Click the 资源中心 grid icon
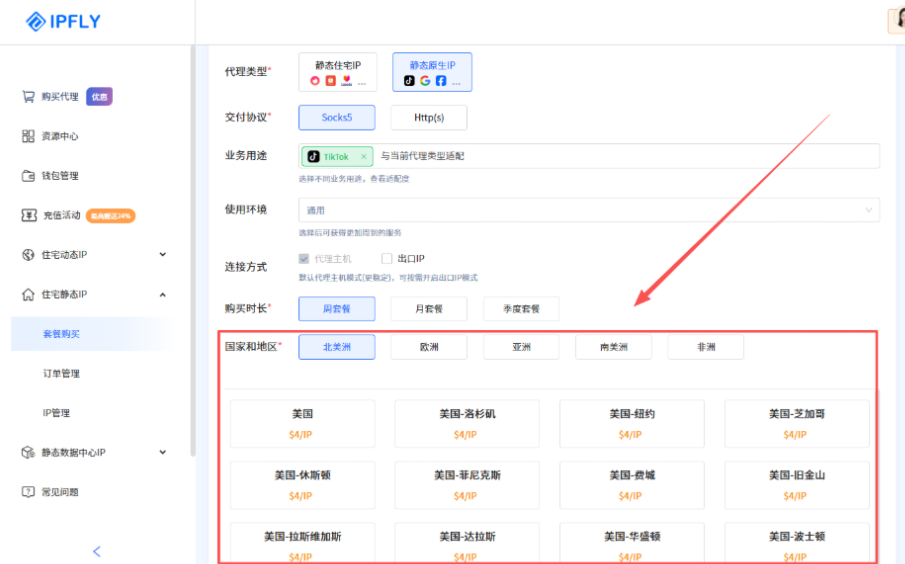The width and height of the screenshot is (905, 564). [28, 136]
